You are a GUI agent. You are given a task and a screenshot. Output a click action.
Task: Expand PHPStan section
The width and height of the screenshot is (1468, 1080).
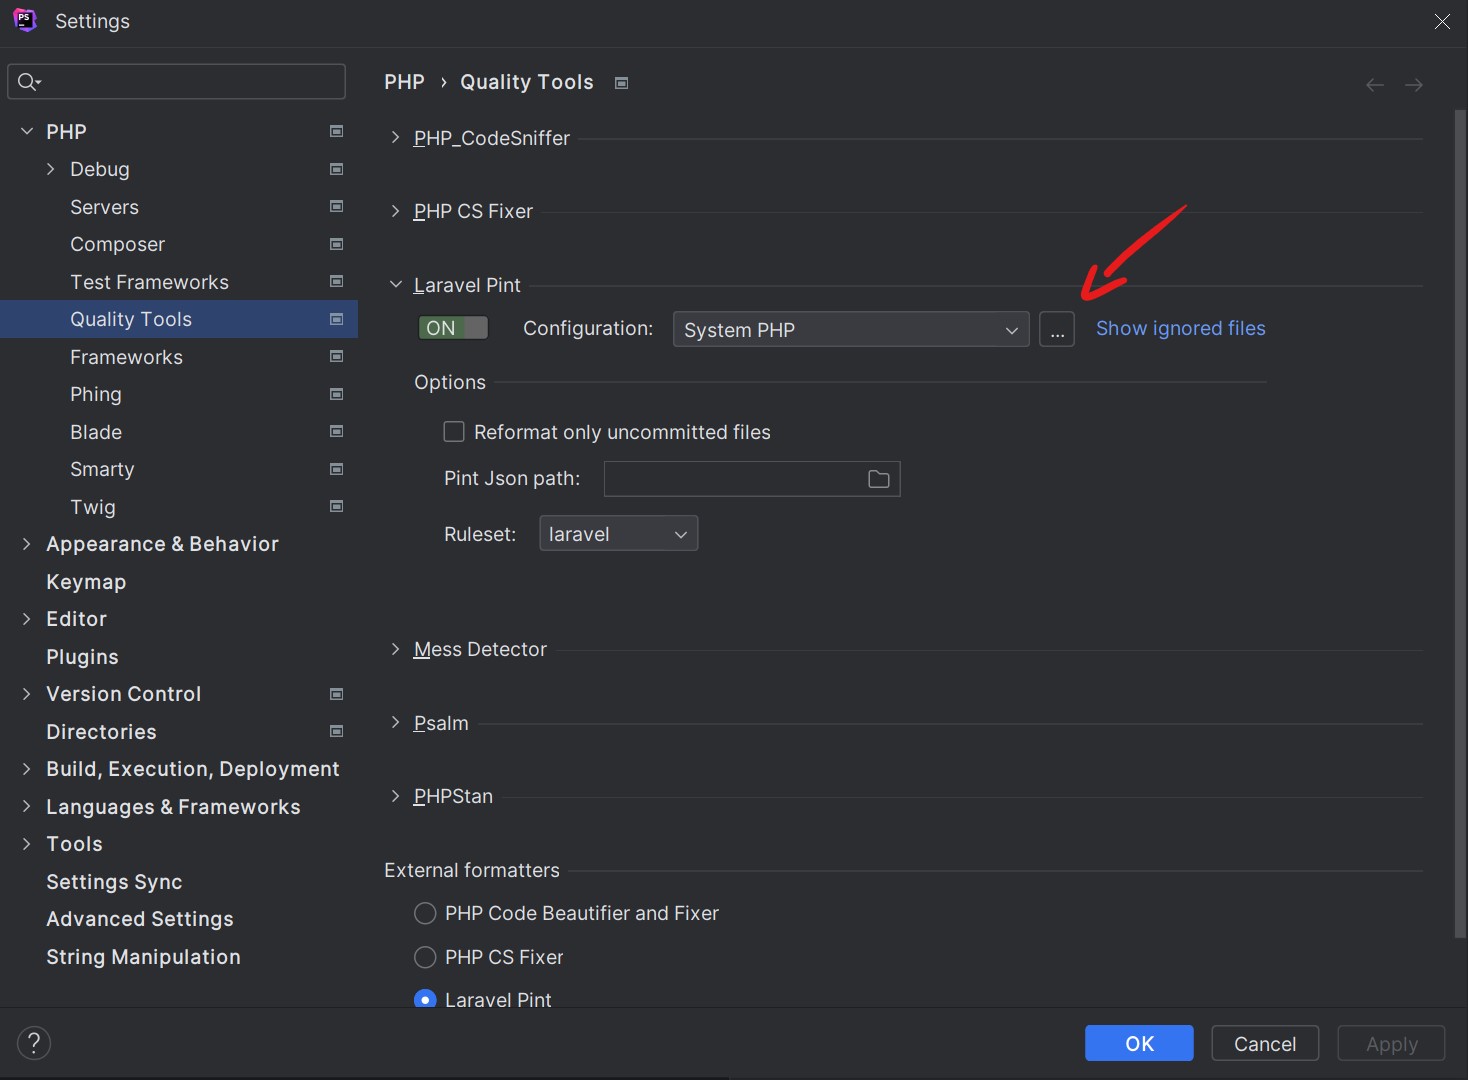pos(396,796)
